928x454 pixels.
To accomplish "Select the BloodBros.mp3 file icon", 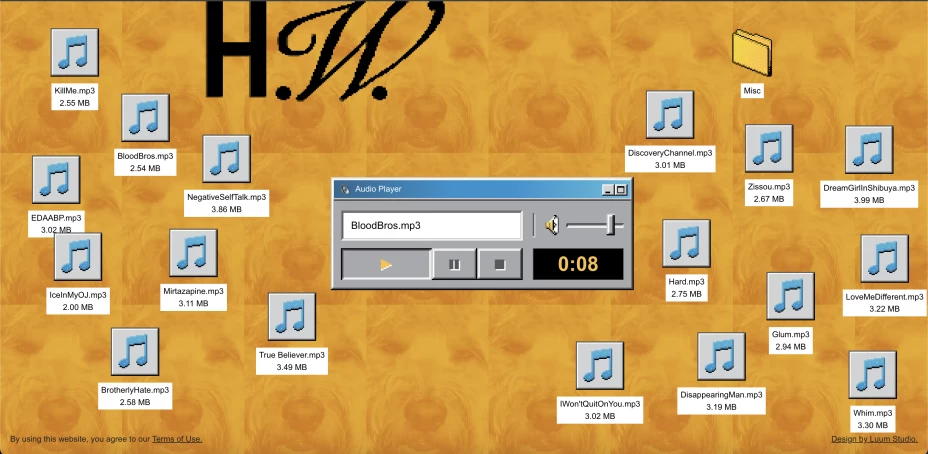I will click(x=146, y=117).
